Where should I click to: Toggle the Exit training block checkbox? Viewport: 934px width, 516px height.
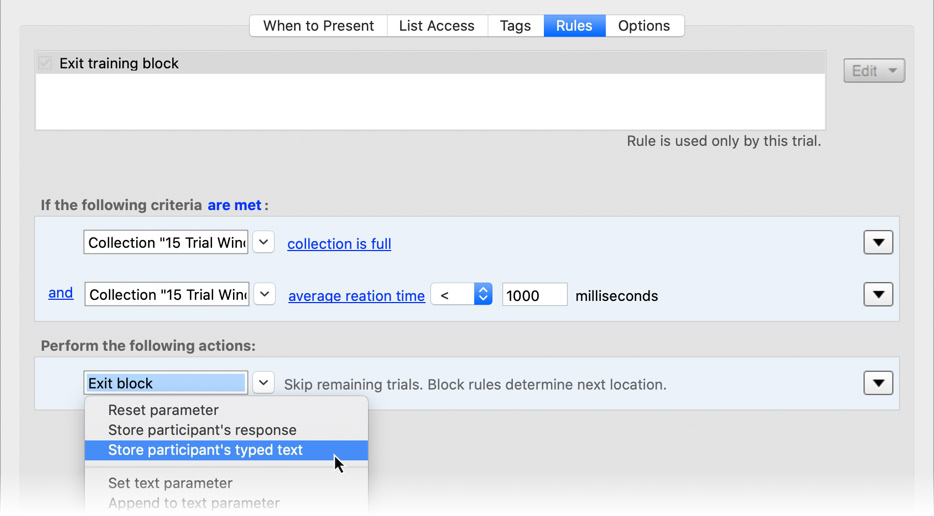point(45,63)
